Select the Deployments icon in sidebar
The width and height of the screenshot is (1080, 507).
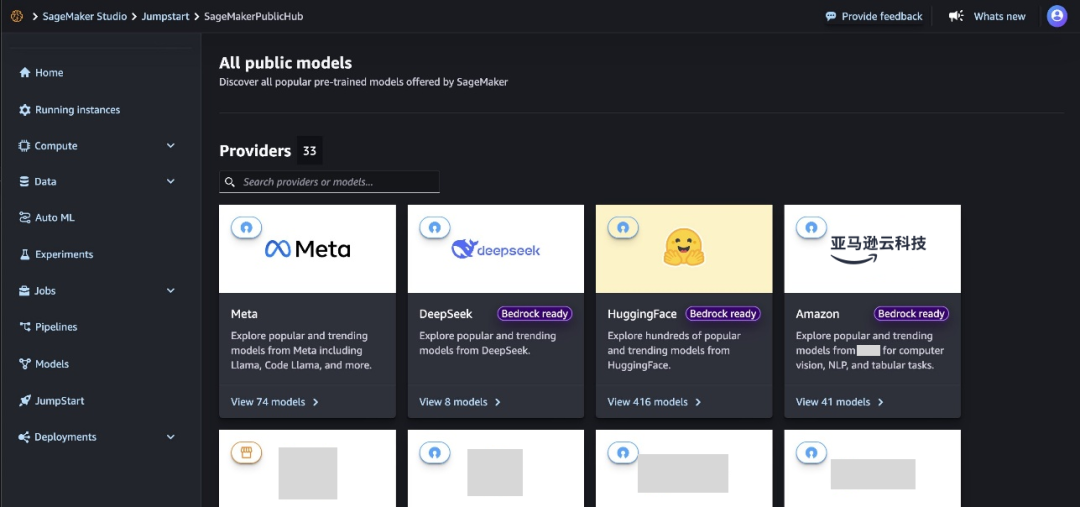click(25, 437)
